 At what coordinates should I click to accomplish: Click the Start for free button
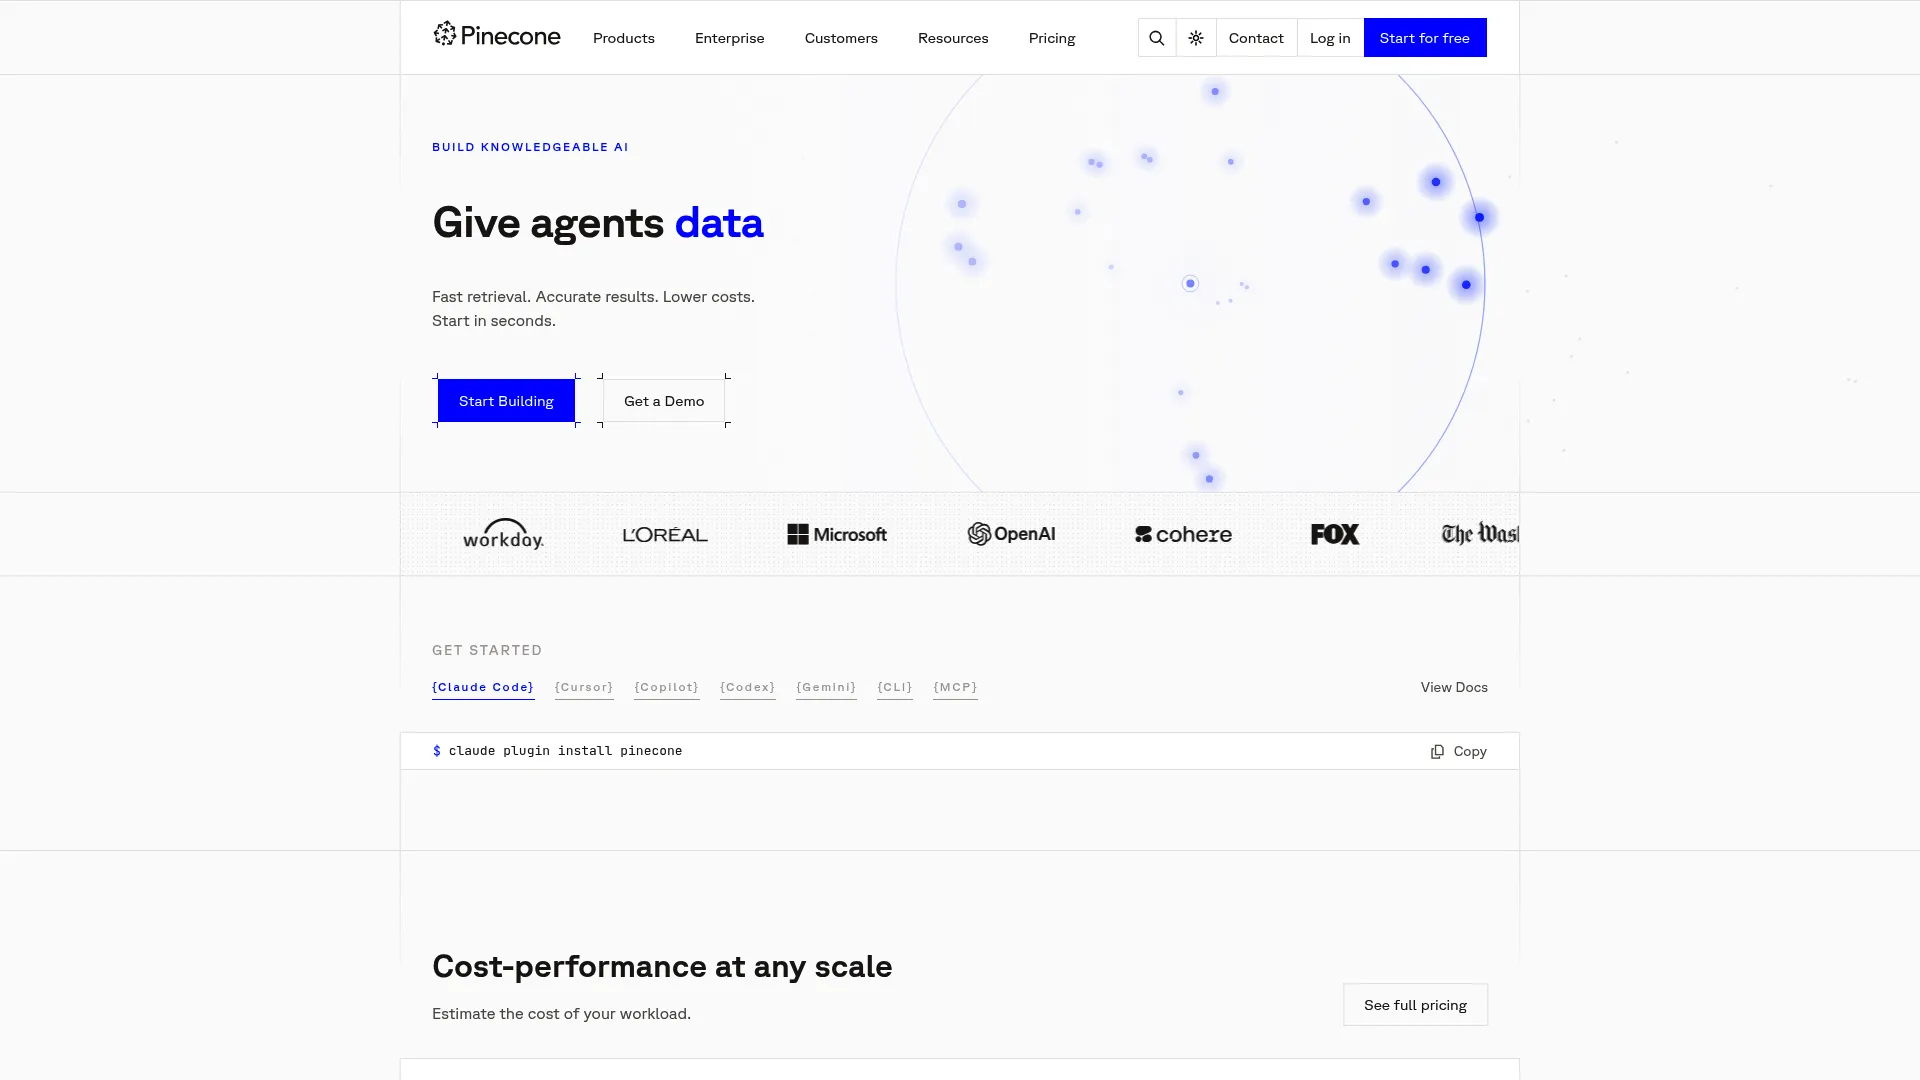pyautogui.click(x=1425, y=38)
